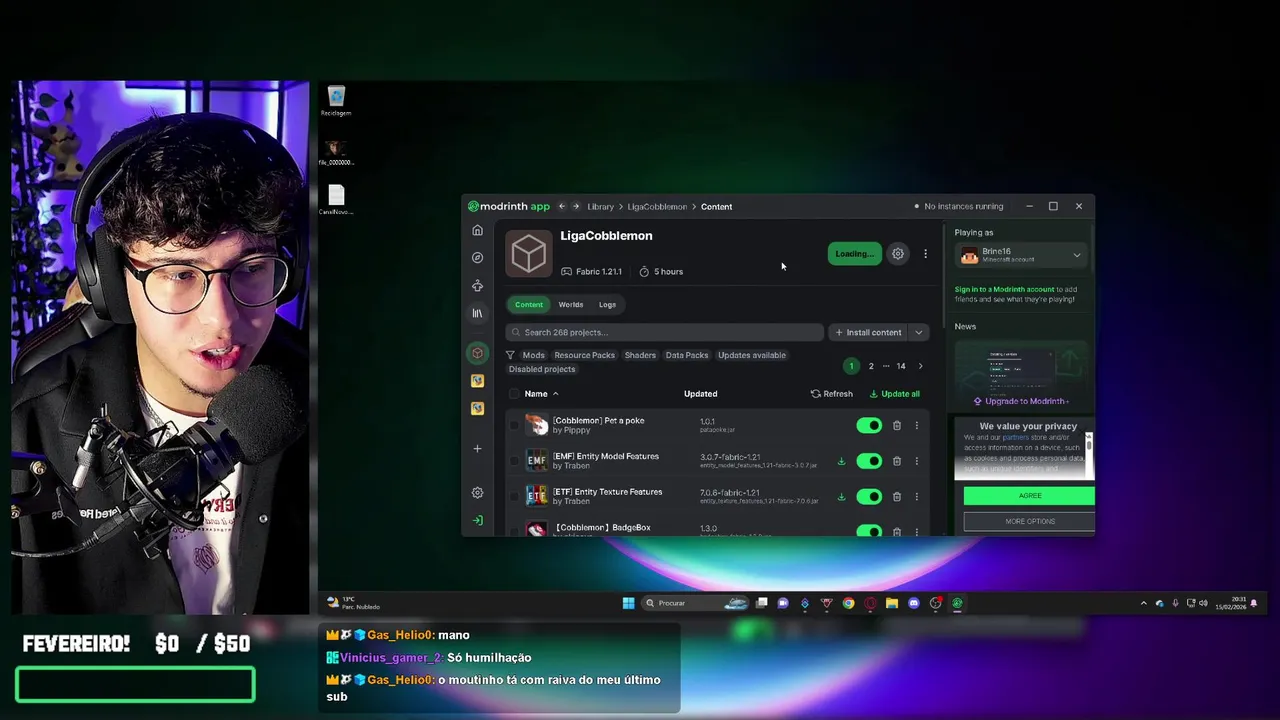Navigate back with the left arrow
This screenshot has height=720, width=1280.
click(x=562, y=207)
